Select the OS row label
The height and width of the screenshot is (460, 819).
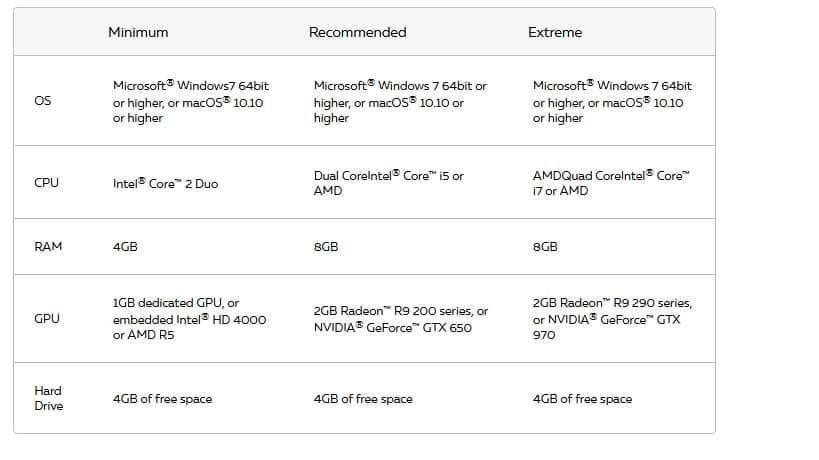click(43, 101)
